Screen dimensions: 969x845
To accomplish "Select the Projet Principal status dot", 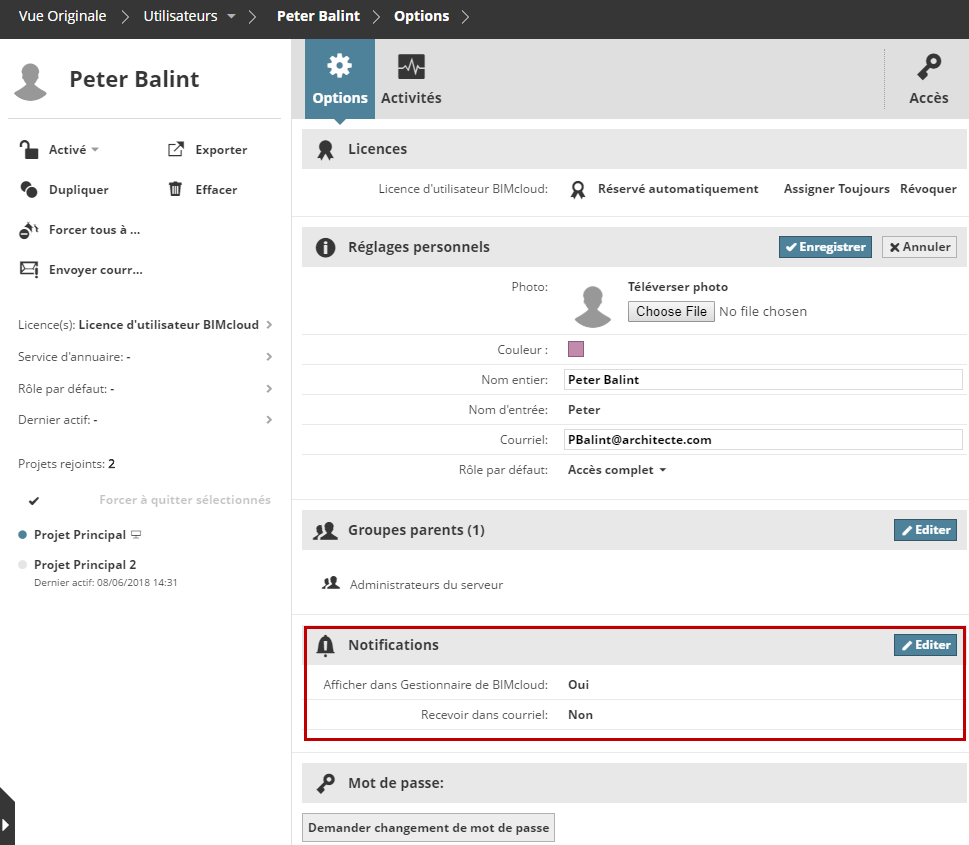I will point(23,535).
